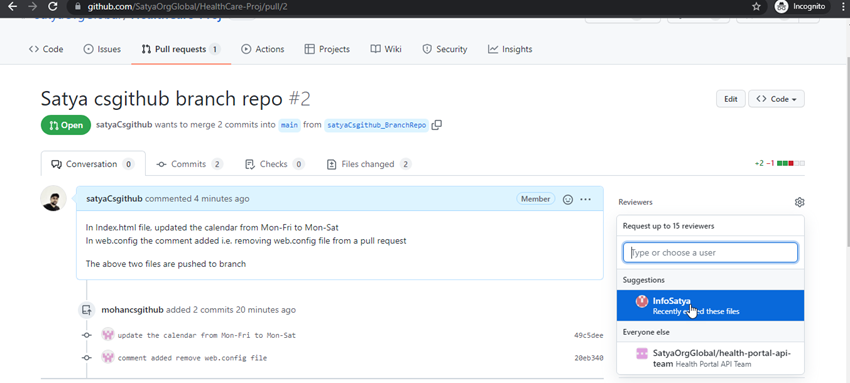850x383 pixels.
Task: Add reaction with the smiley icon
Action: coord(568,199)
